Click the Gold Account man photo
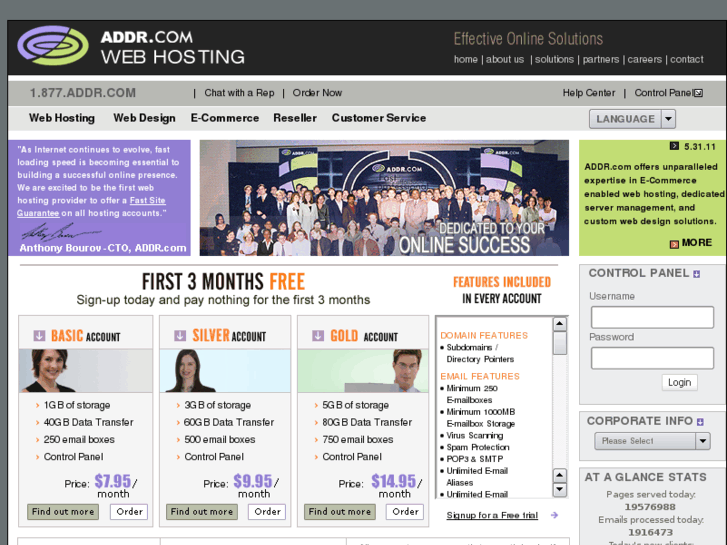Screen dimensions: 727x545 (363, 371)
